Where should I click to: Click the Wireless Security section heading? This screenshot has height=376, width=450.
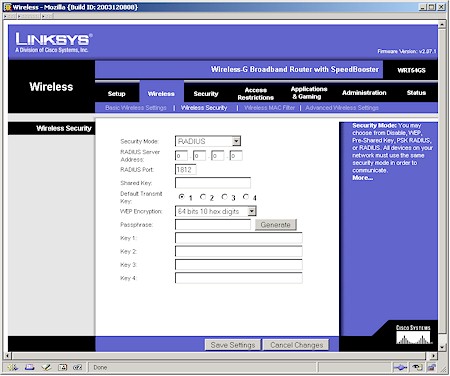[x=64, y=128]
